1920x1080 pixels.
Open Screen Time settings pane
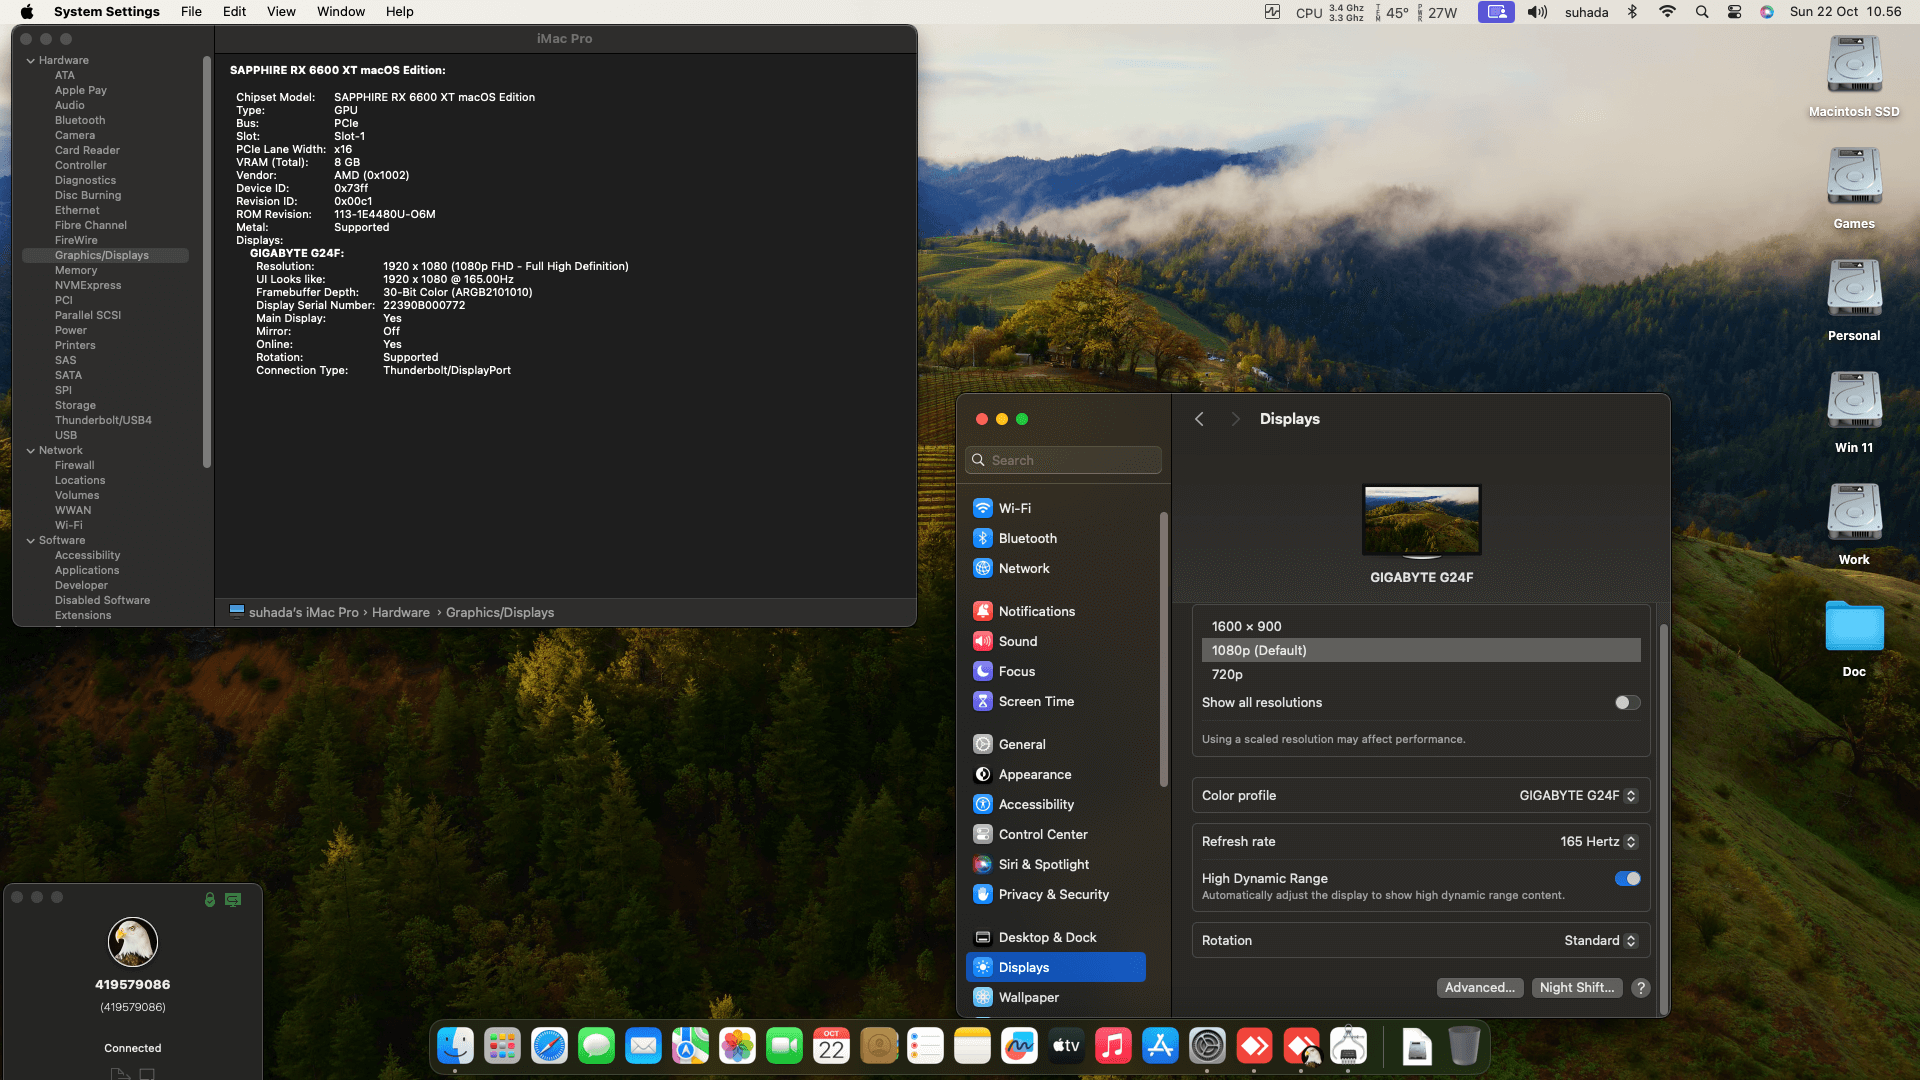coord(1036,701)
